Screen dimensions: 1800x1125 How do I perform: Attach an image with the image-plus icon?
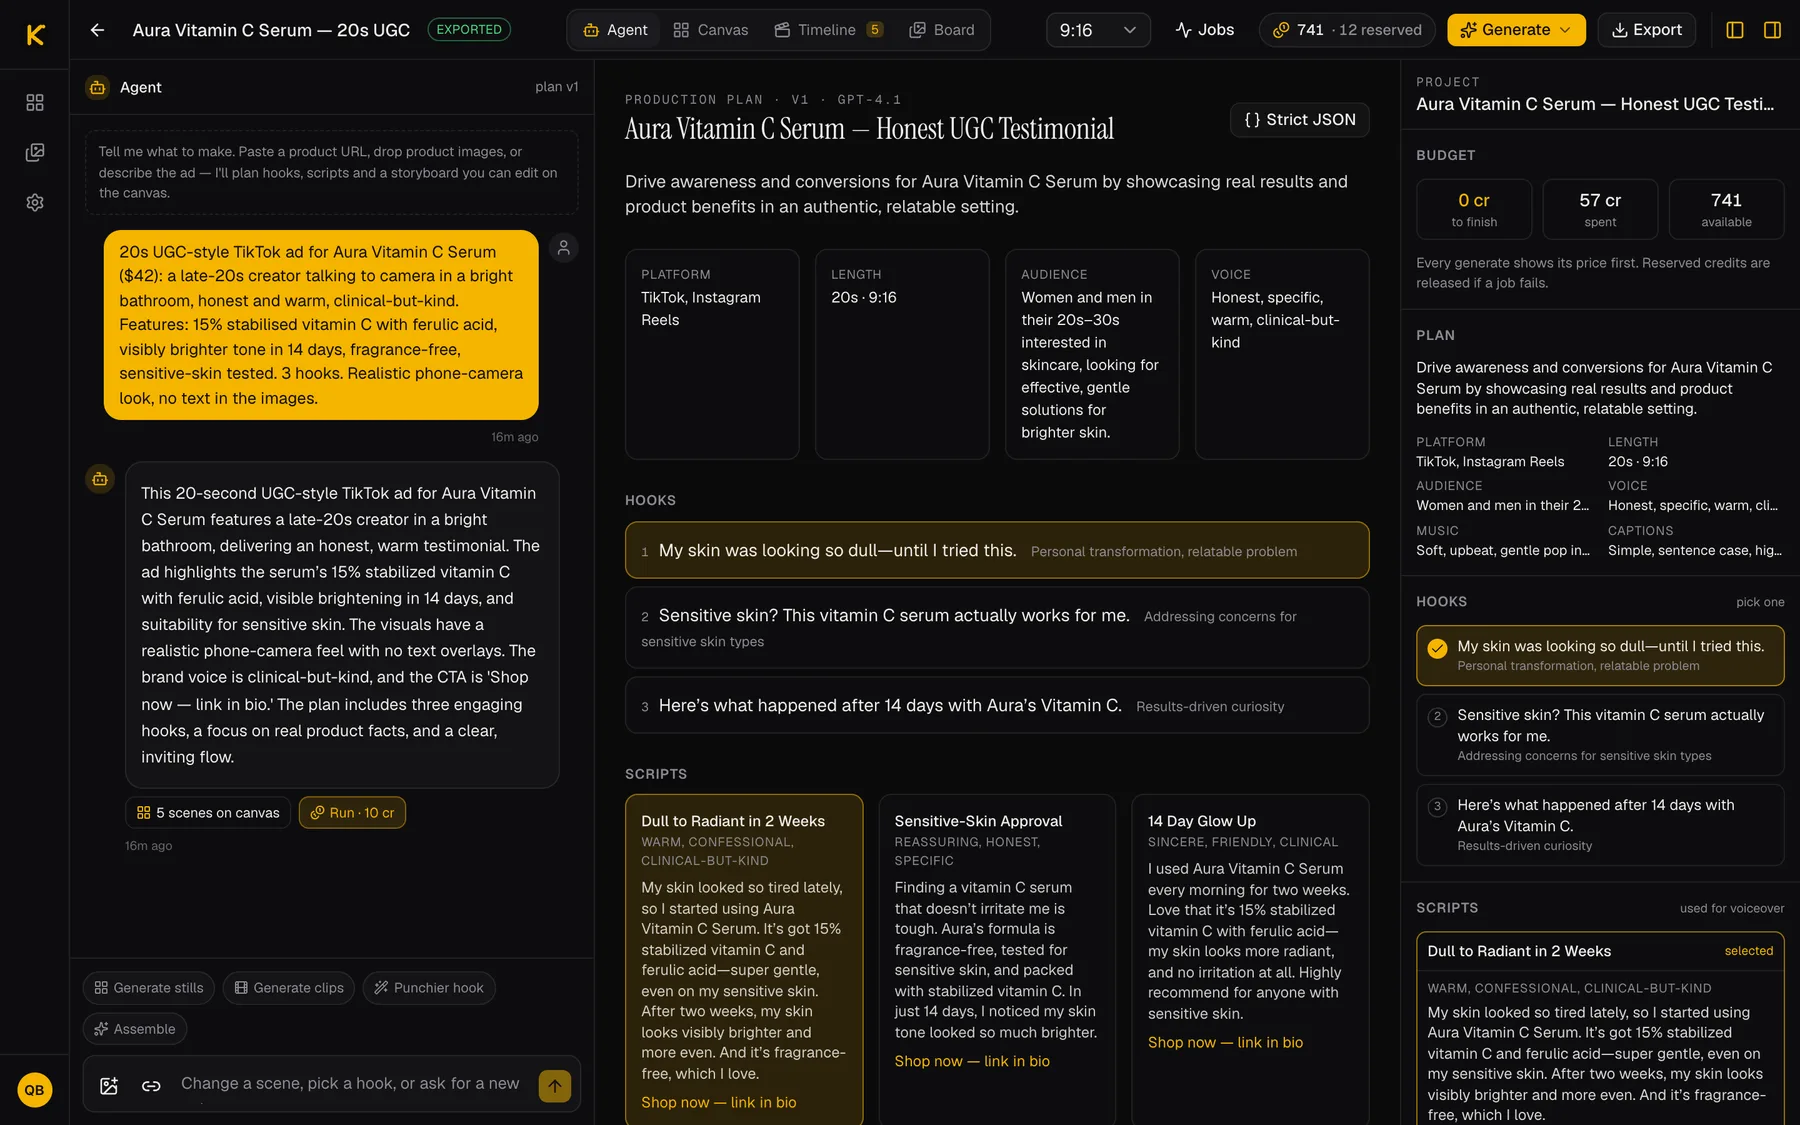coord(109,1085)
